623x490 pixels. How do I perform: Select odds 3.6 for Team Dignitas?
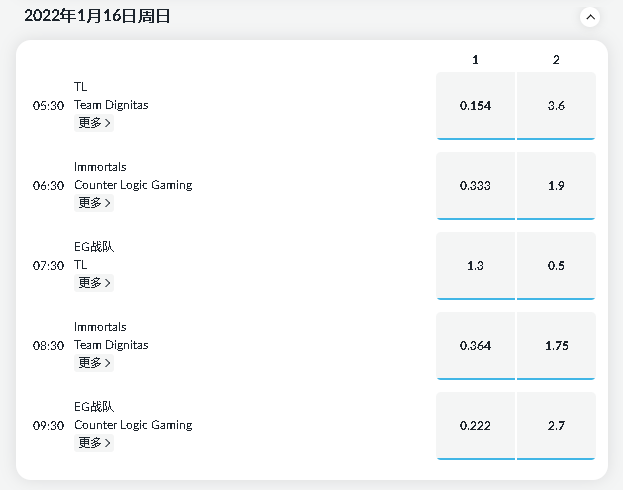tap(556, 106)
